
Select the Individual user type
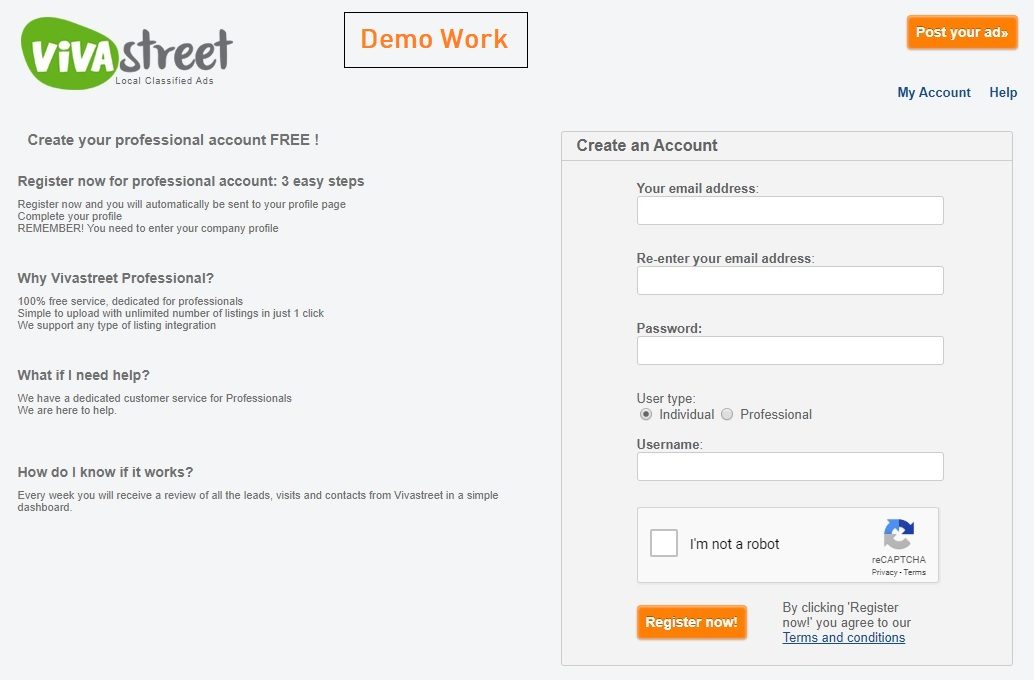[646, 414]
